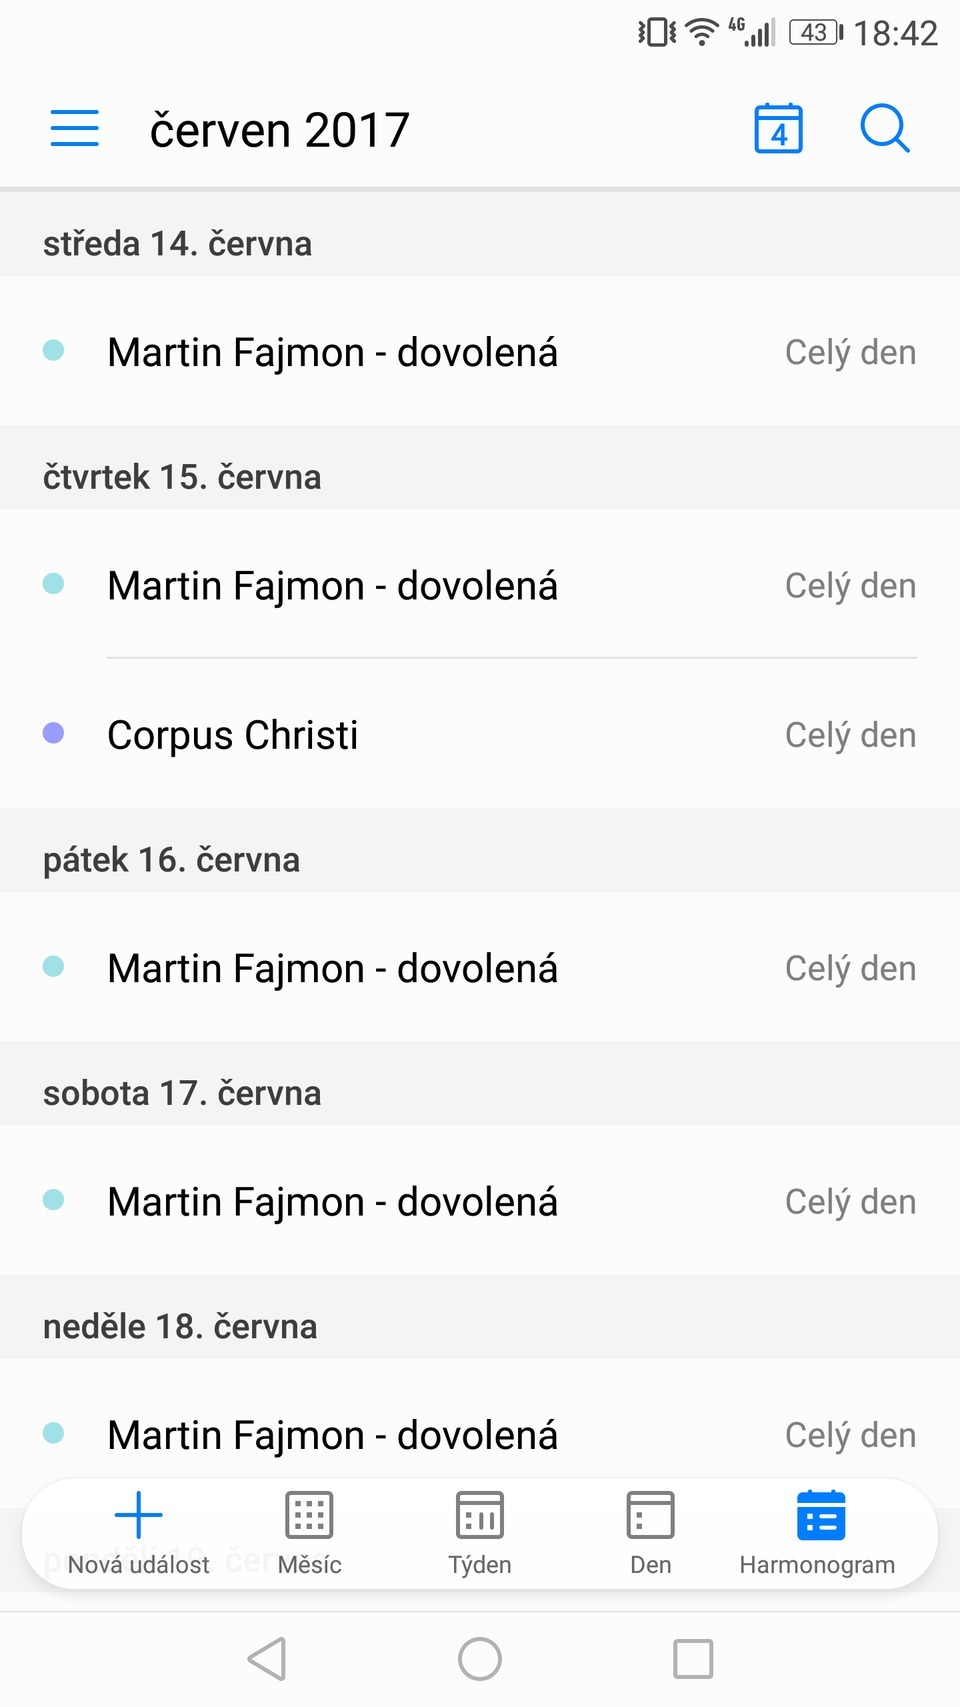Viewport: 960px width, 1707px height.
Task: Open the search magnifier icon
Action: pos(885,129)
